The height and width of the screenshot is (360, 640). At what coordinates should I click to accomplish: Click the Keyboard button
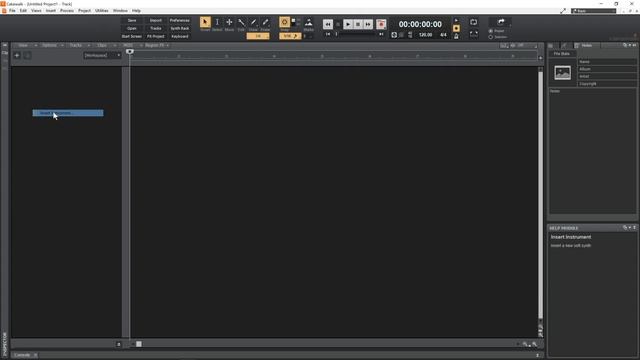click(x=180, y=36)
